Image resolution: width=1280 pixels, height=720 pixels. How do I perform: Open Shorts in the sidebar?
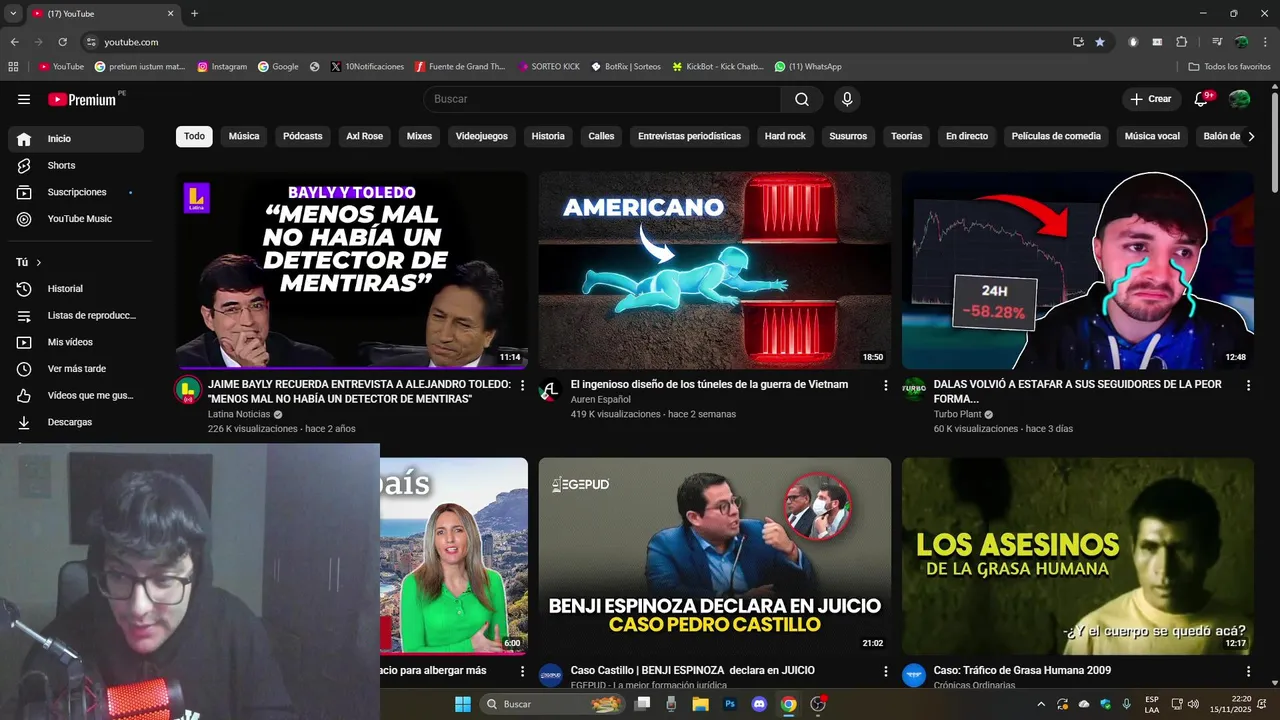[76, 165]
